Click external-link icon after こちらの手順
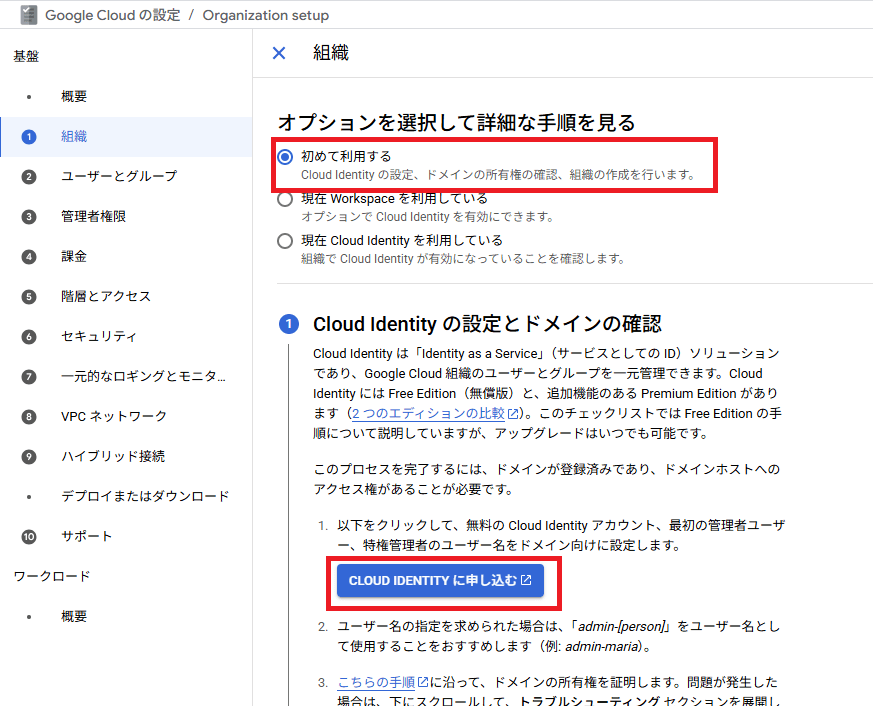 click(x=423, y=682)
